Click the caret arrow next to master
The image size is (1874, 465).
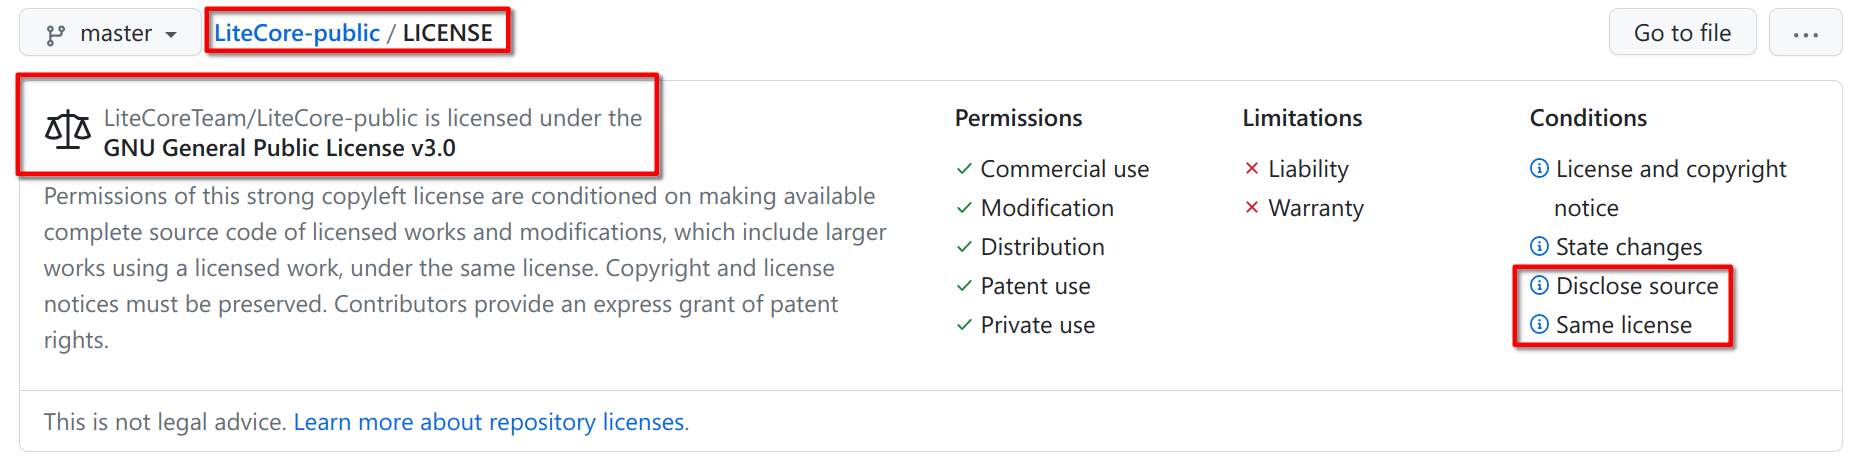pyautogui.click(x=171, y=35)
